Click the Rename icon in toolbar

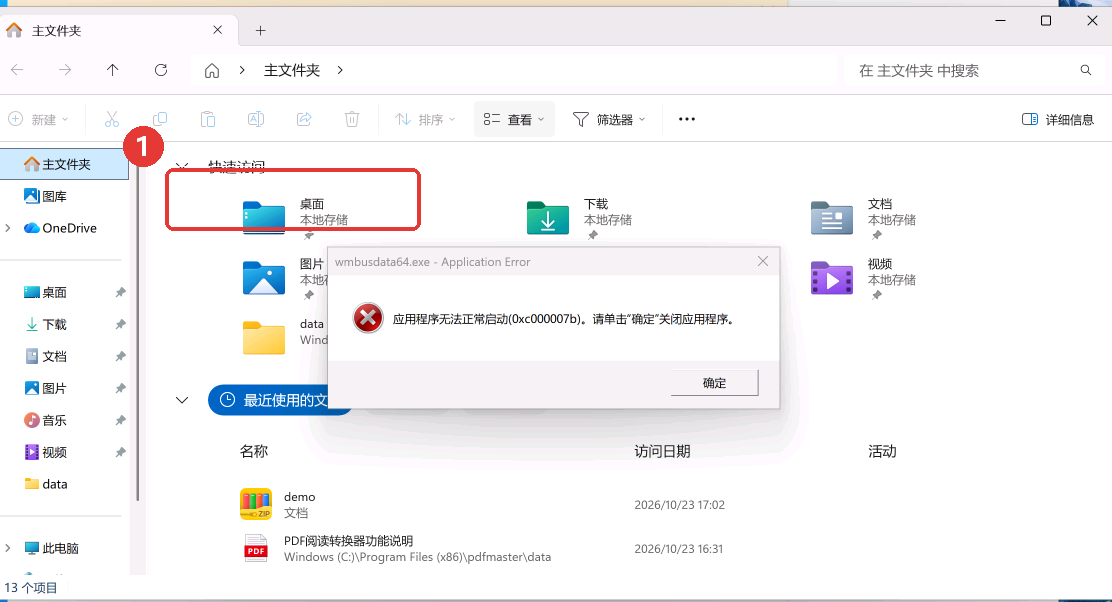point(256,119)
